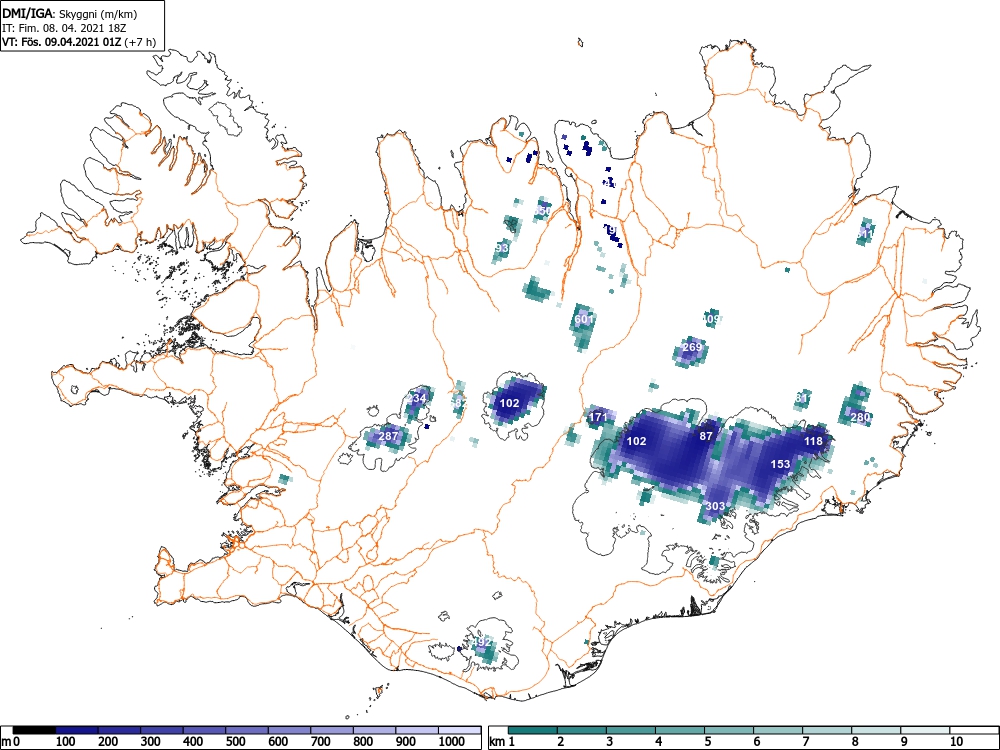Click the 118 value label
This screenshot has height=750, width=1000.
[813, 441]
